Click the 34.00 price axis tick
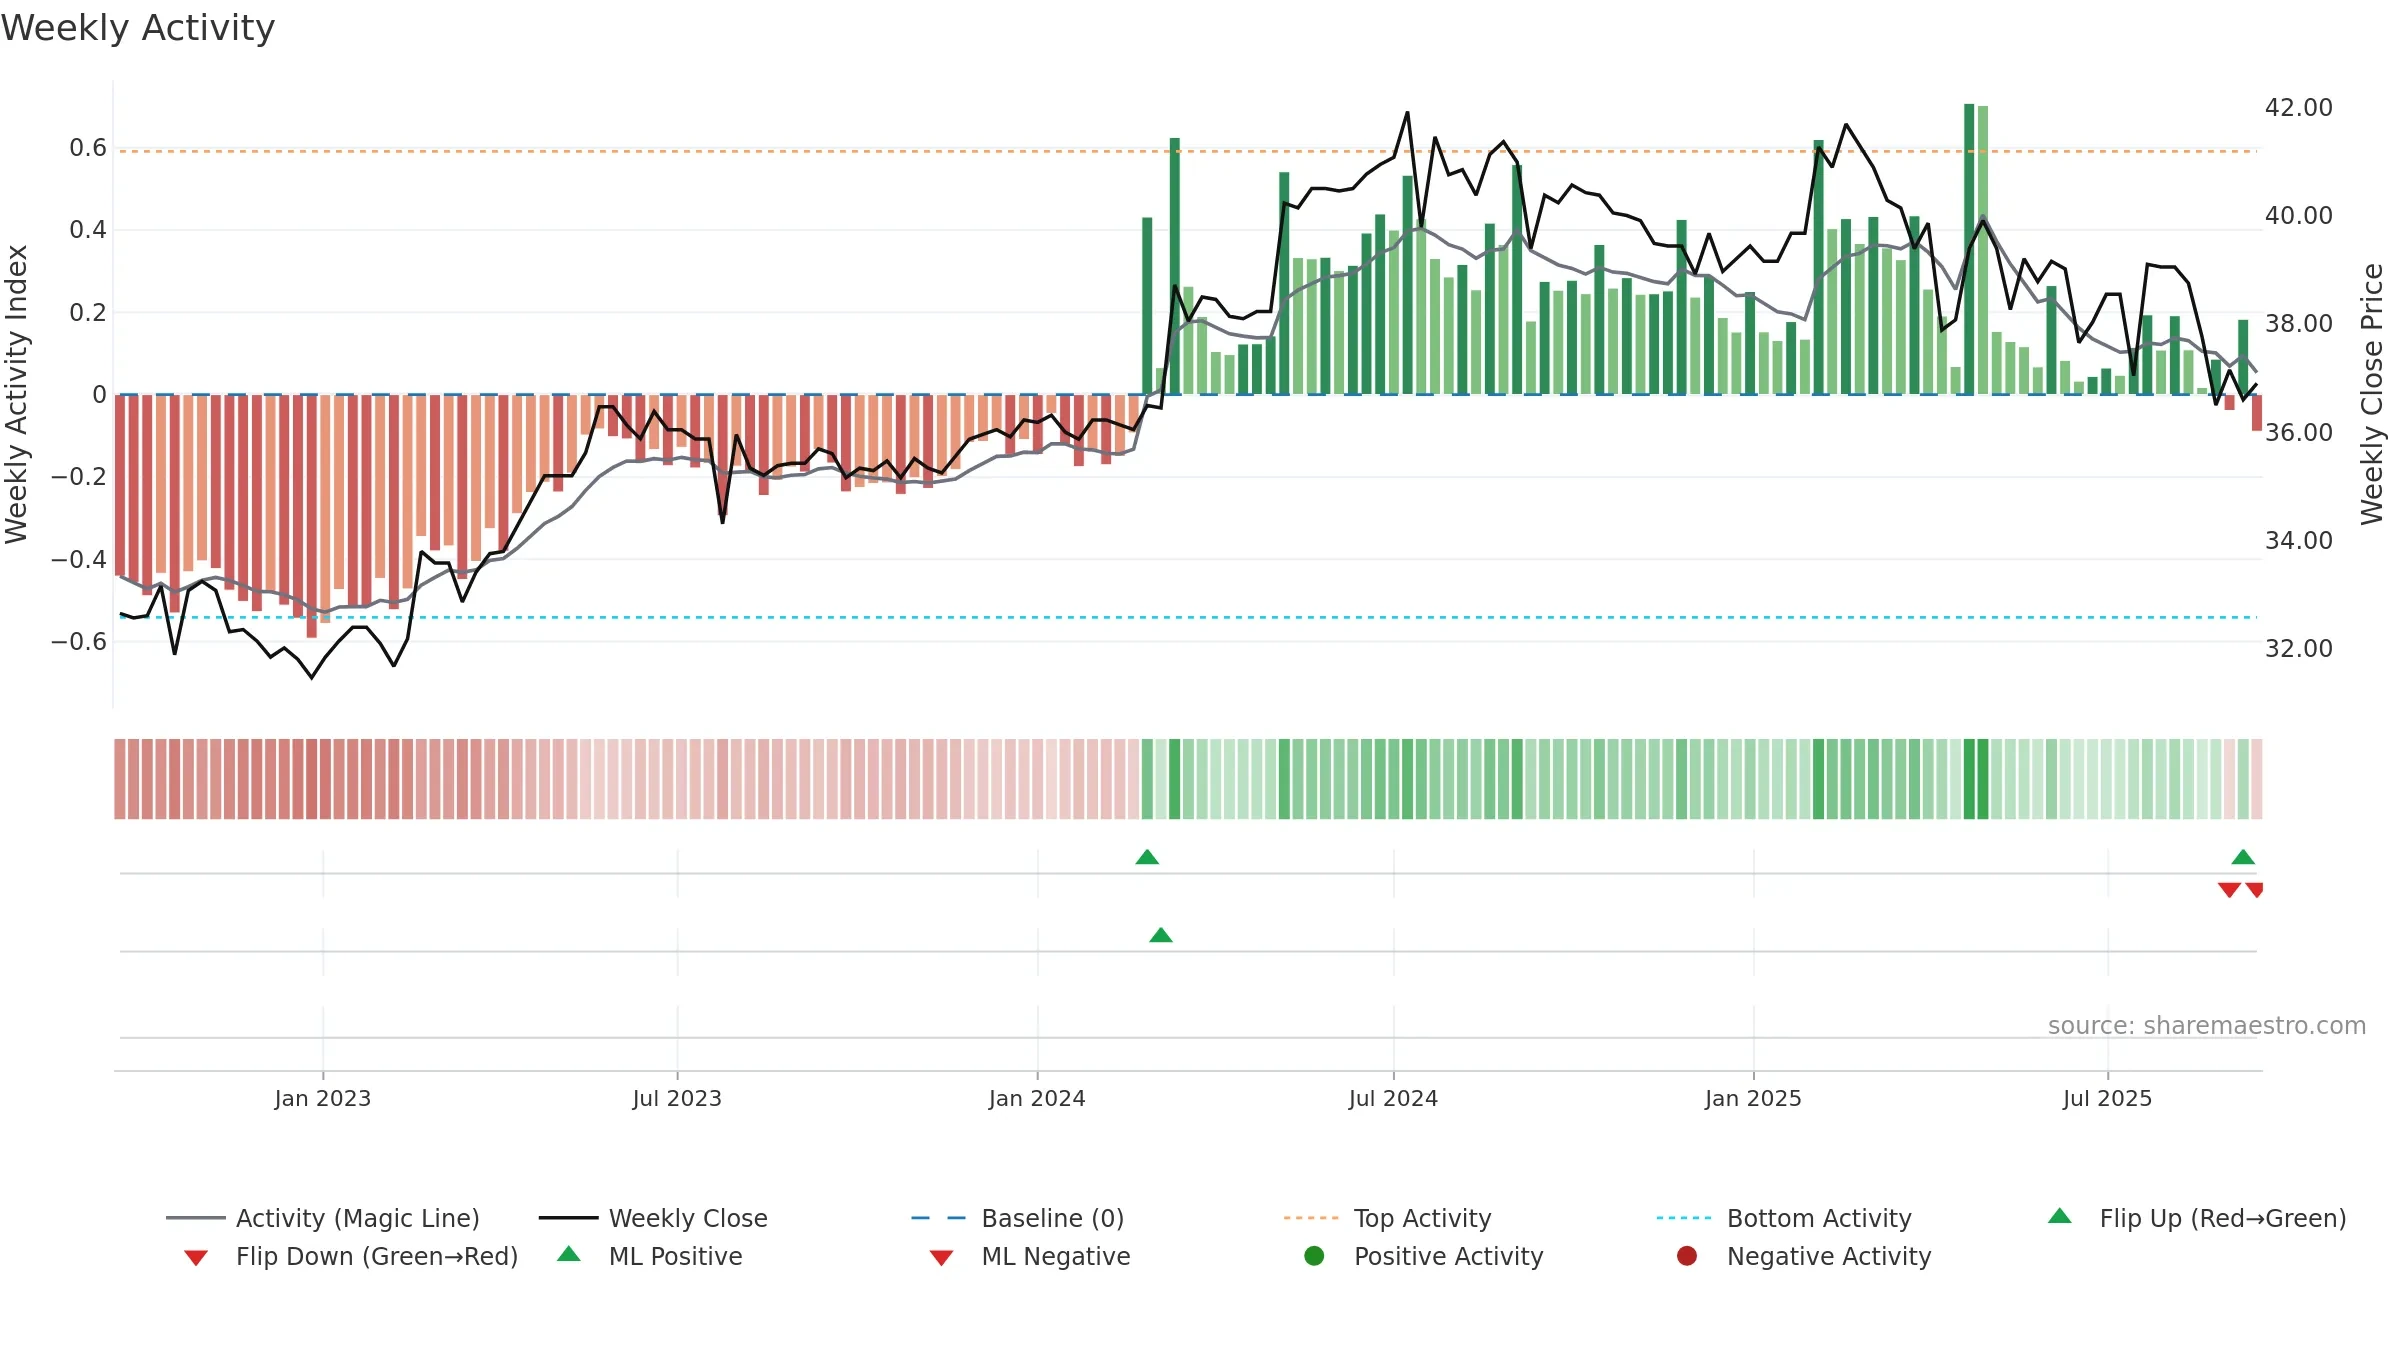2400x1350 pixels. pos(2298,540)
